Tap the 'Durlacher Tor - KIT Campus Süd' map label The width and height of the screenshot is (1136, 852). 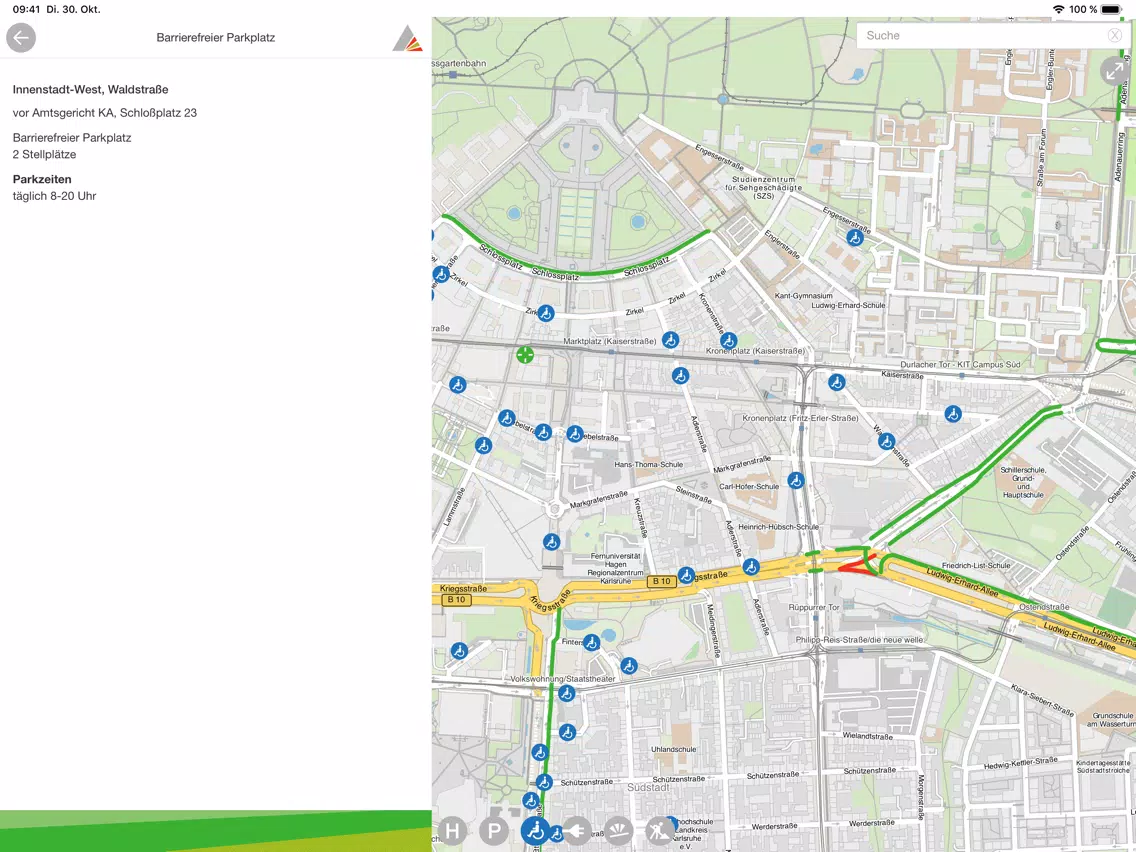pyautogui.click(x=960, y=364)
